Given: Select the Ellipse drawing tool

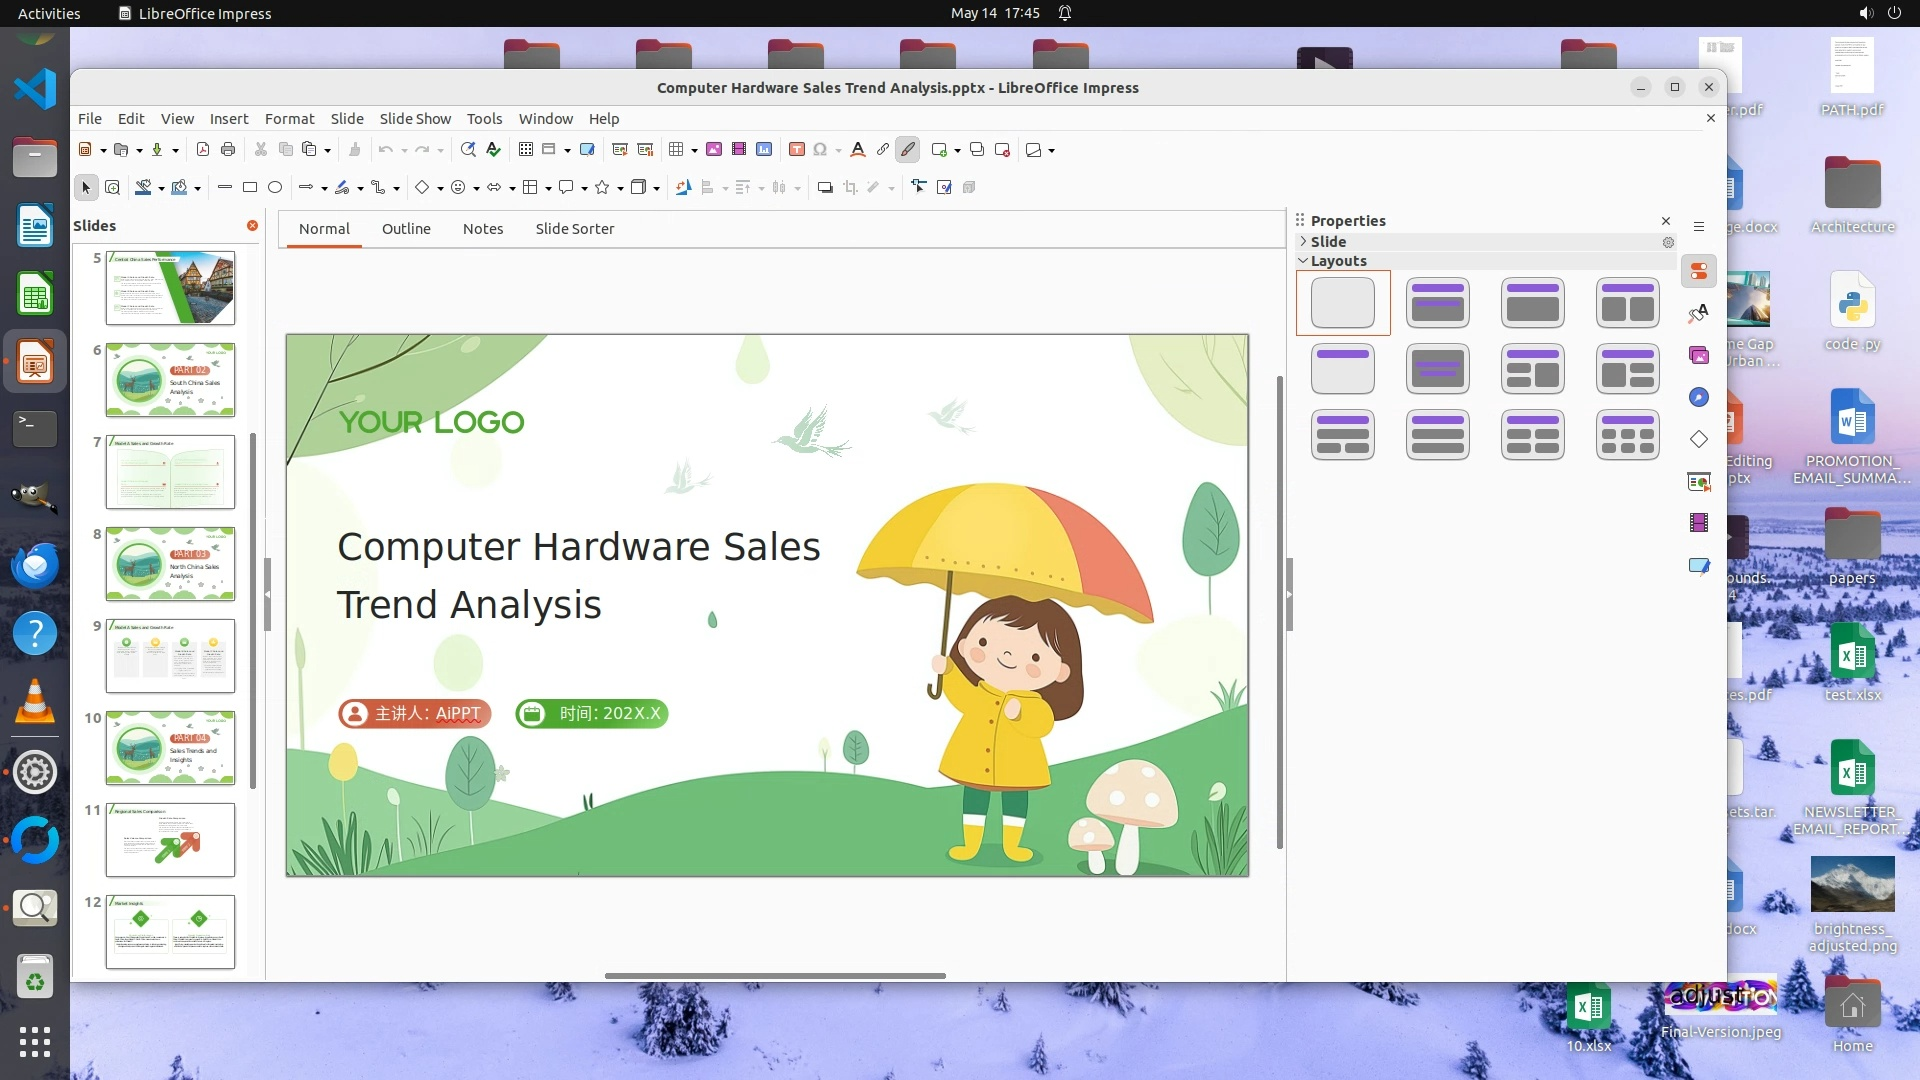Looking at the screenshot, I should coord(275,187).
